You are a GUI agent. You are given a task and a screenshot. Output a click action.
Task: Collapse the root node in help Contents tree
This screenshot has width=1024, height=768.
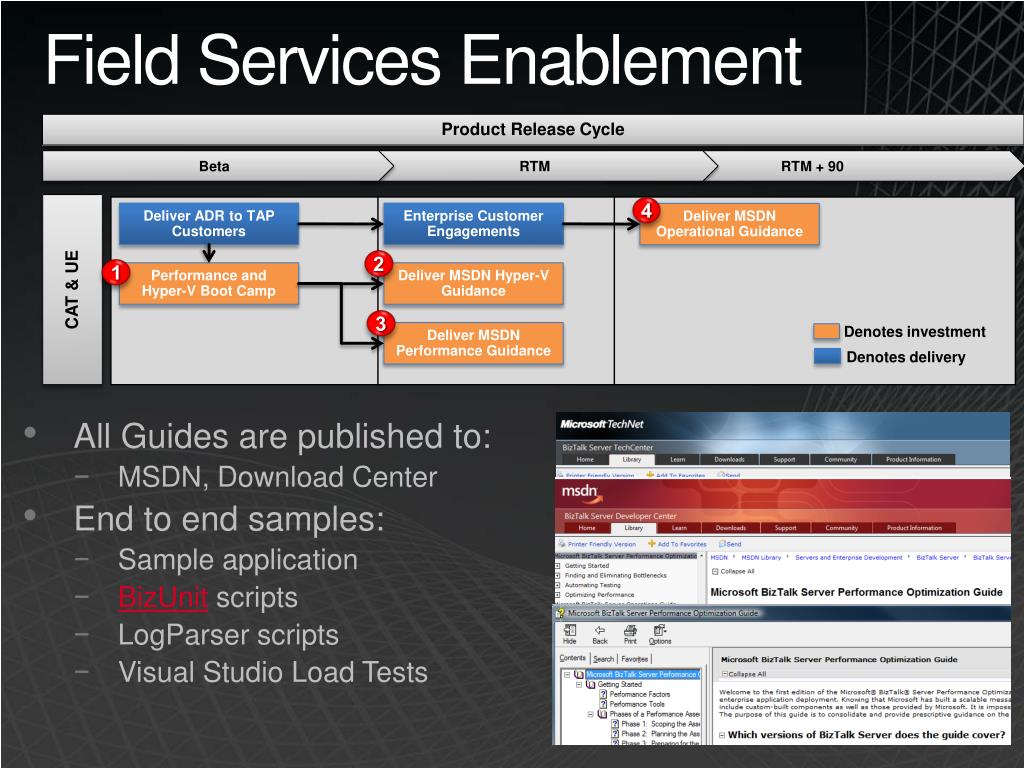[x=567, y=675]
